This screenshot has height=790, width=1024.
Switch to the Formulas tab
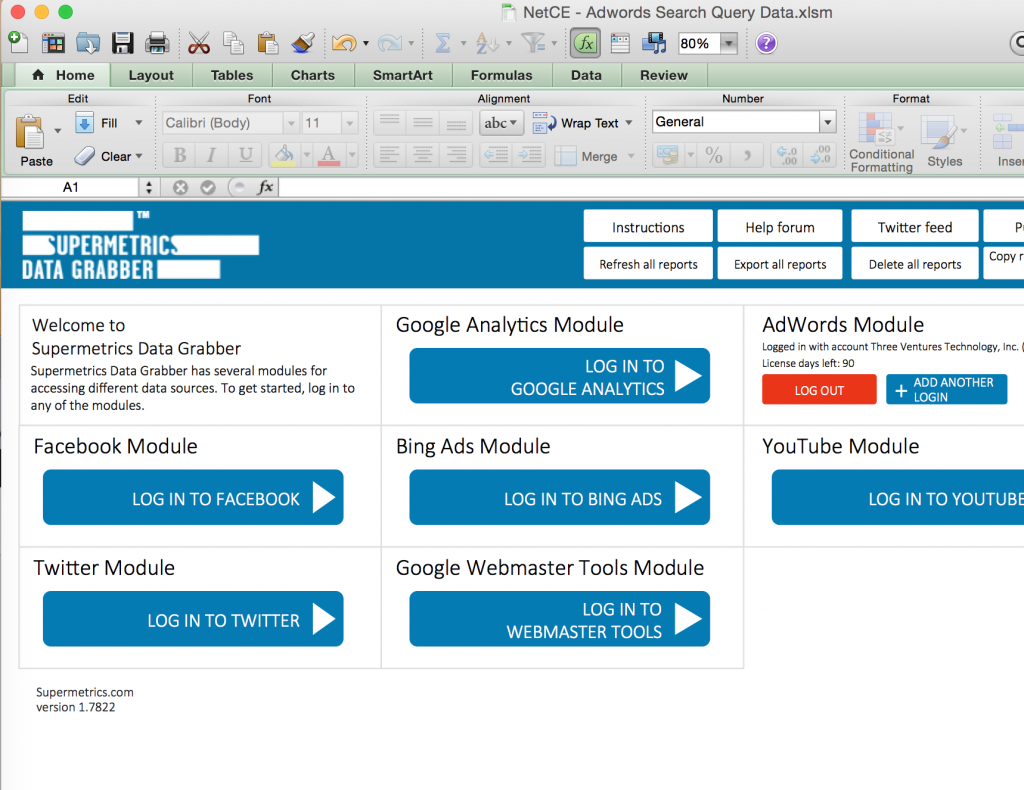click(x=502, y=75)
